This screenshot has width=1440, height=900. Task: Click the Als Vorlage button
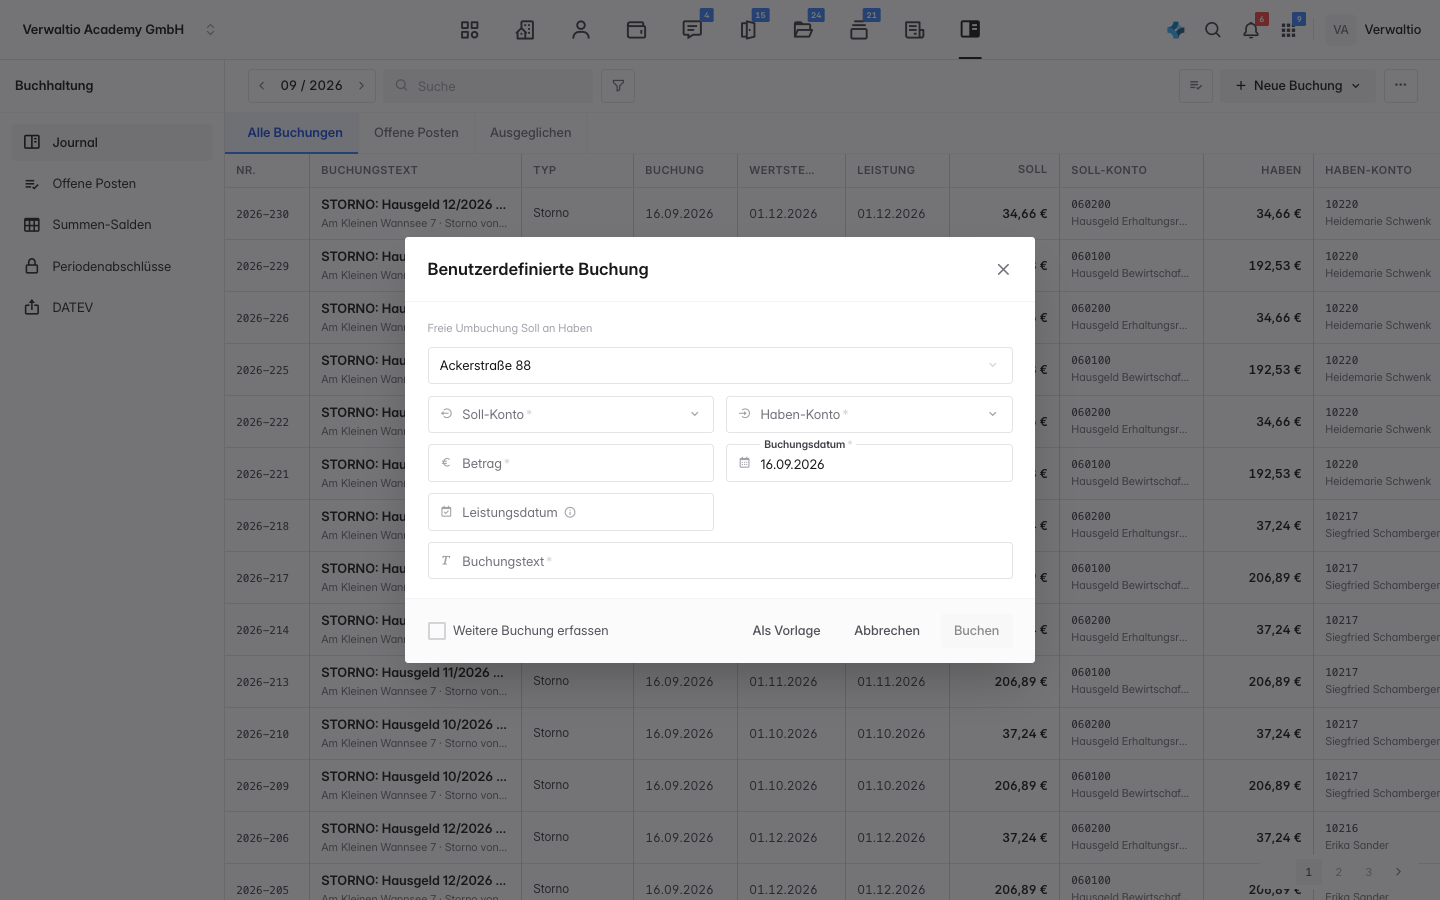[x=786, y=631]
